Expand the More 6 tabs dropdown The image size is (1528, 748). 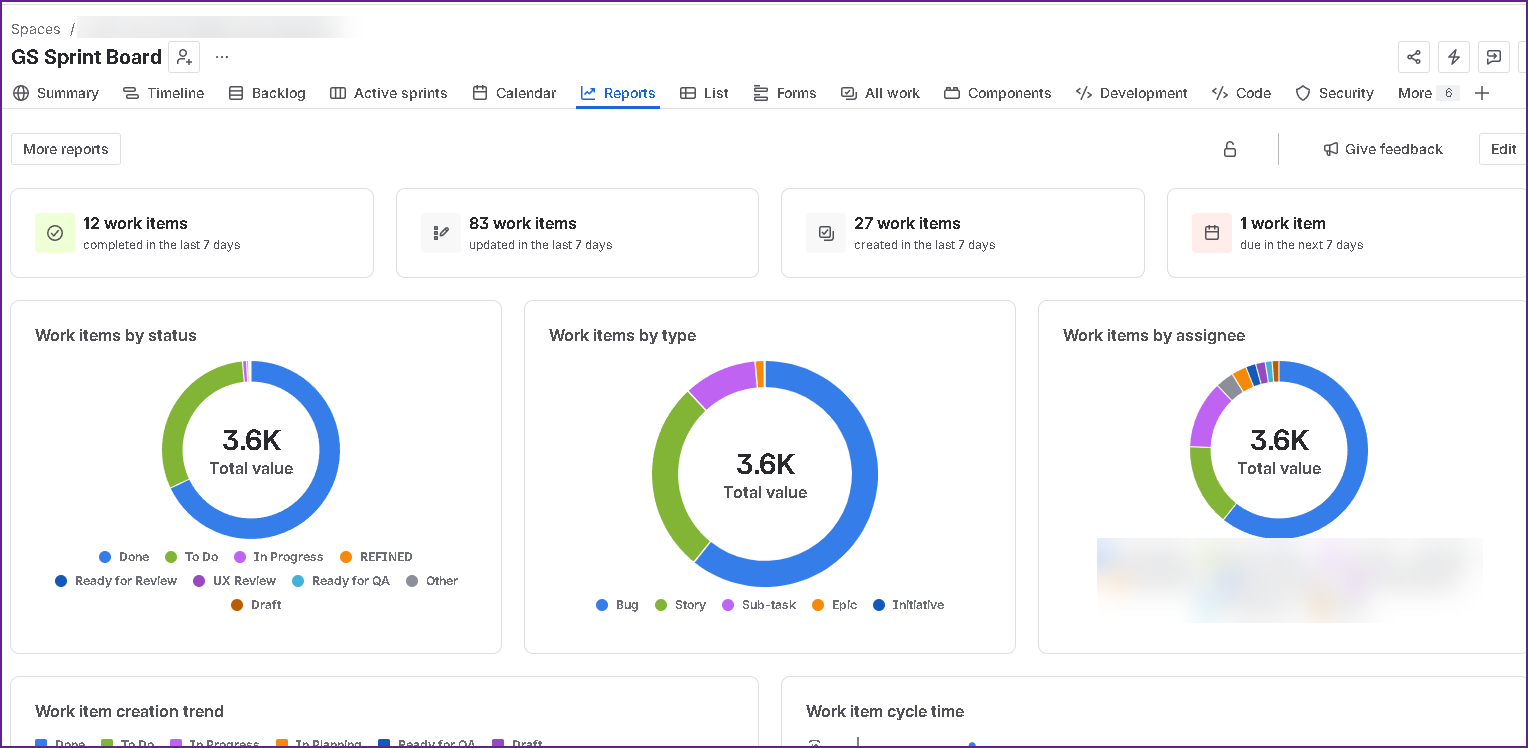[x=1428, y=93]
